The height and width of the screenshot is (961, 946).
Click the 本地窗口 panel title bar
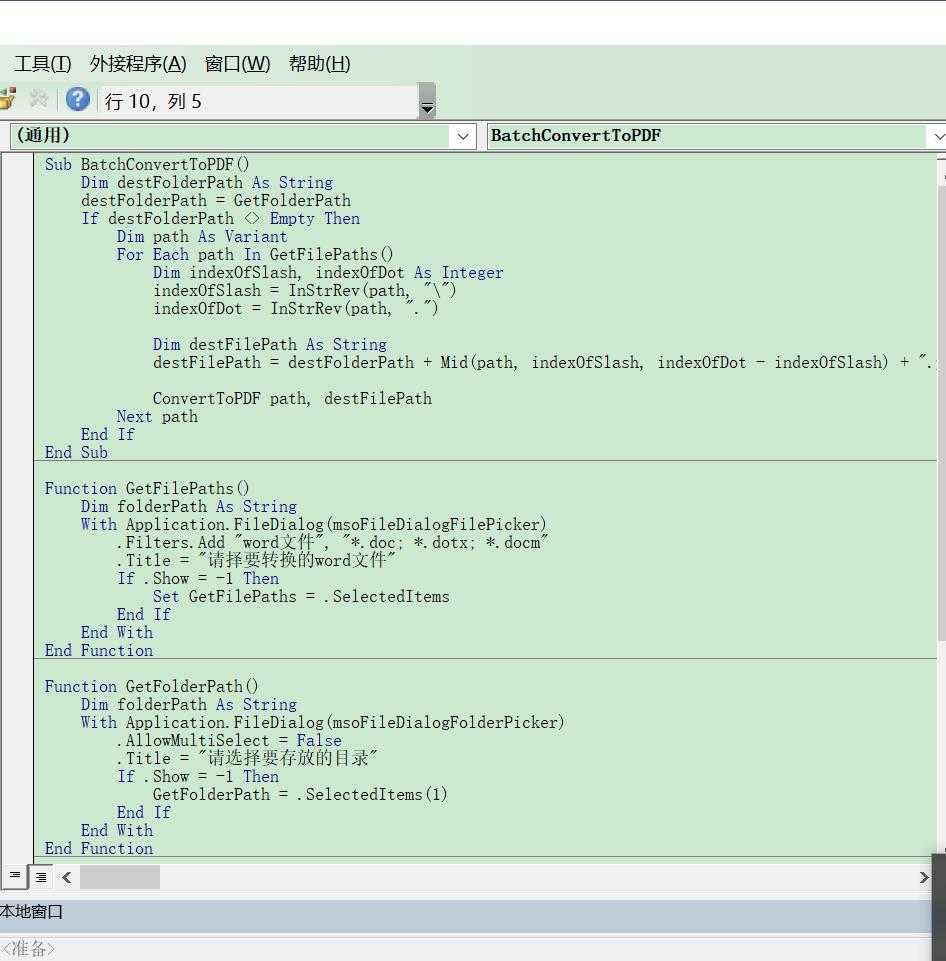pyautogui.click(x=400, y=912)
